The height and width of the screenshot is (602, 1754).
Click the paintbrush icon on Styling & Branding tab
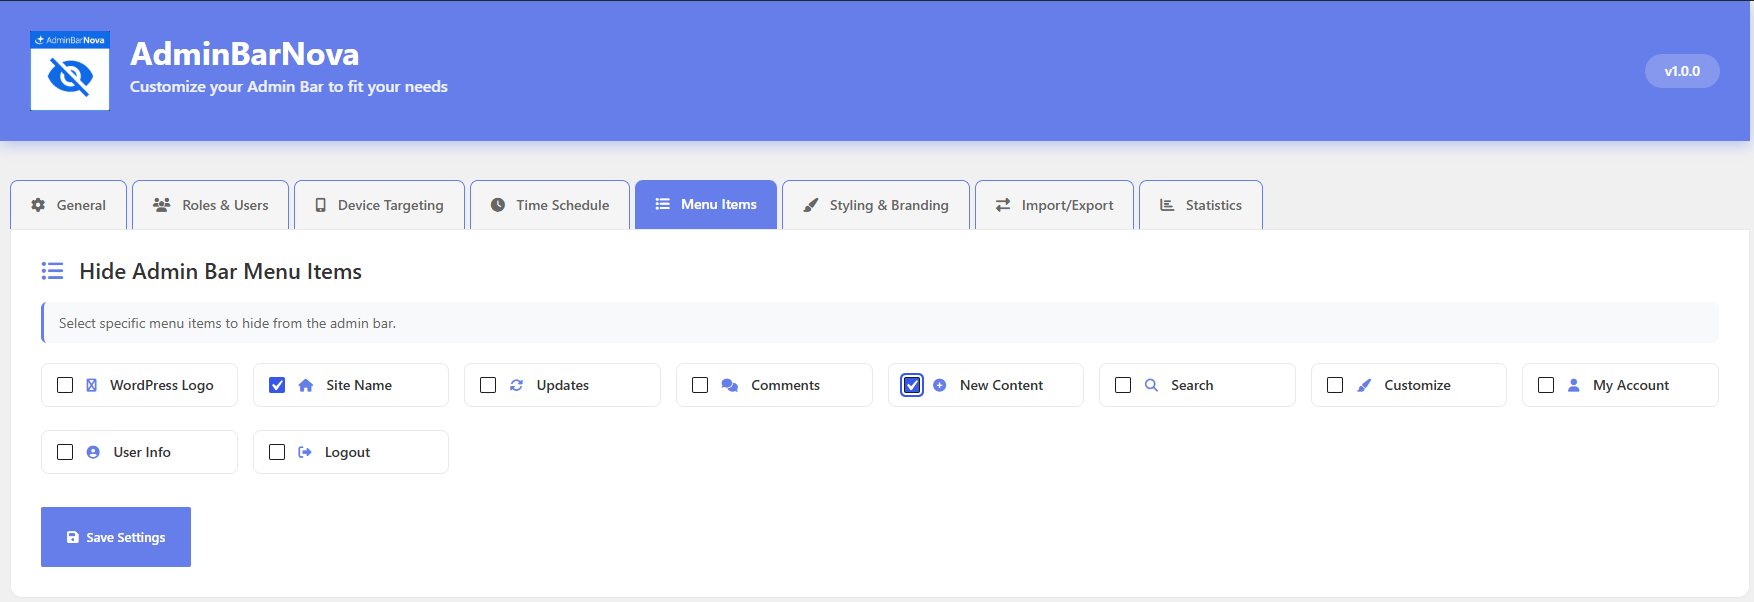[x=811, y=205]
